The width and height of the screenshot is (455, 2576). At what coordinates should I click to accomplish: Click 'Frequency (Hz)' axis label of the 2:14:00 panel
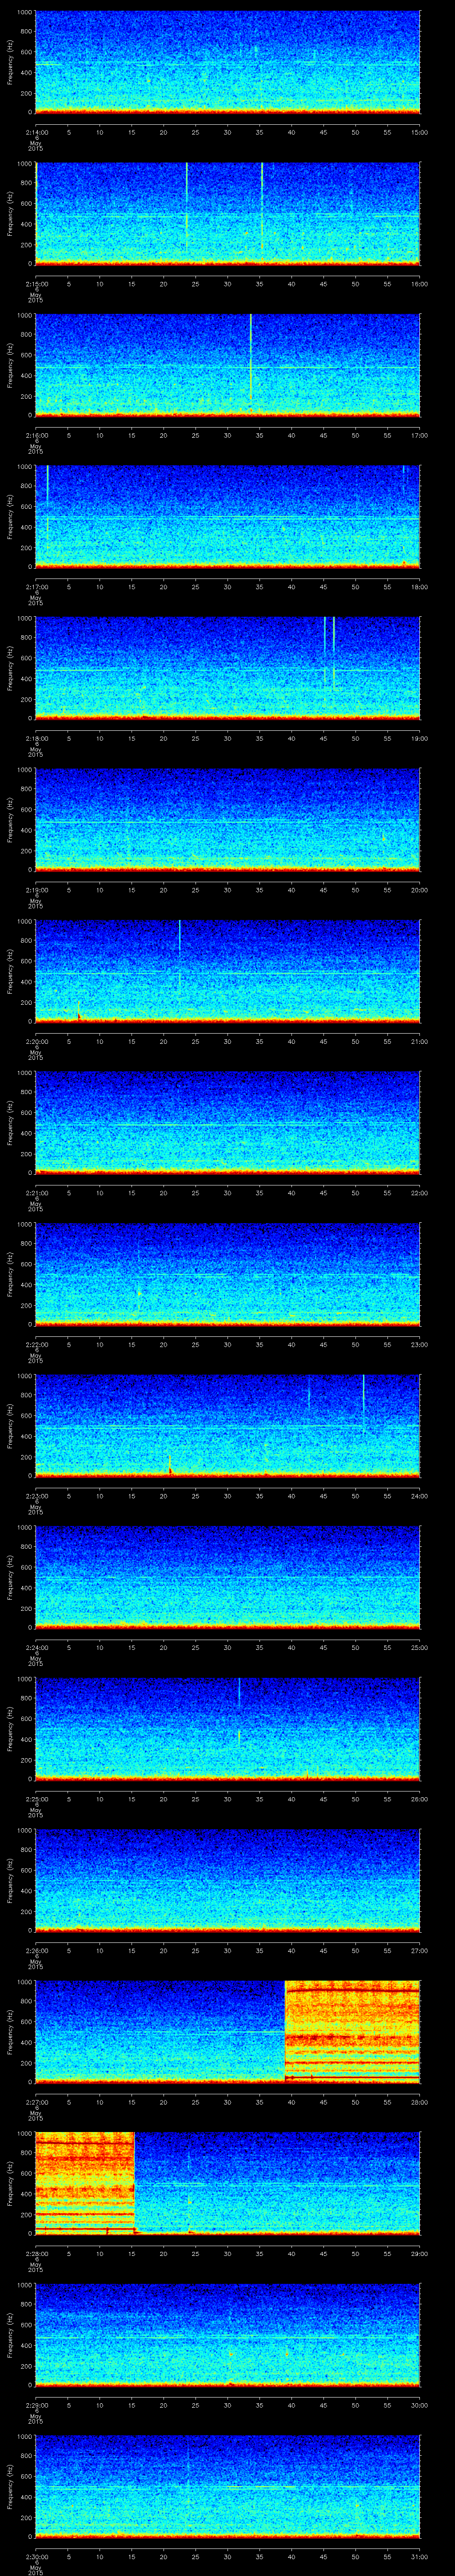[10, 62]
